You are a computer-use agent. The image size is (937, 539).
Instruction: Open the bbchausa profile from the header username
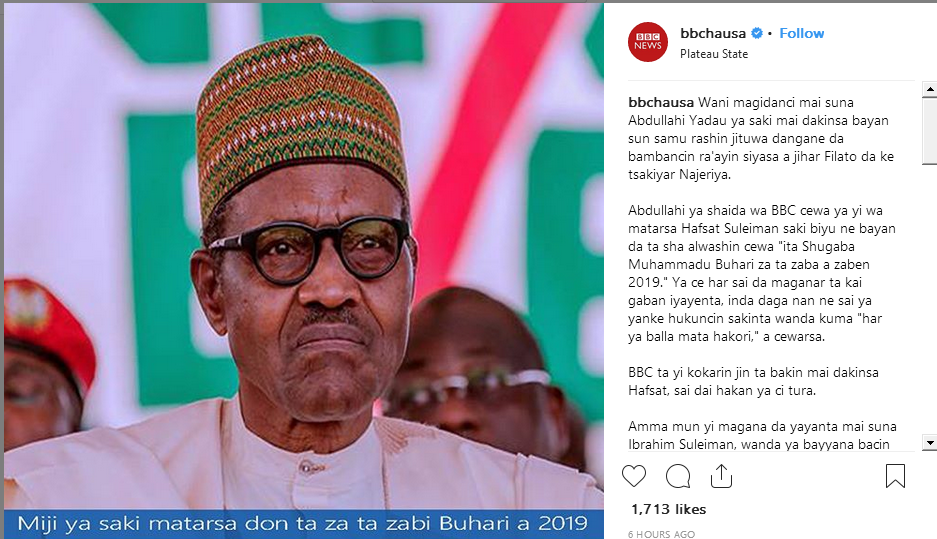click(x=713, y=33)
